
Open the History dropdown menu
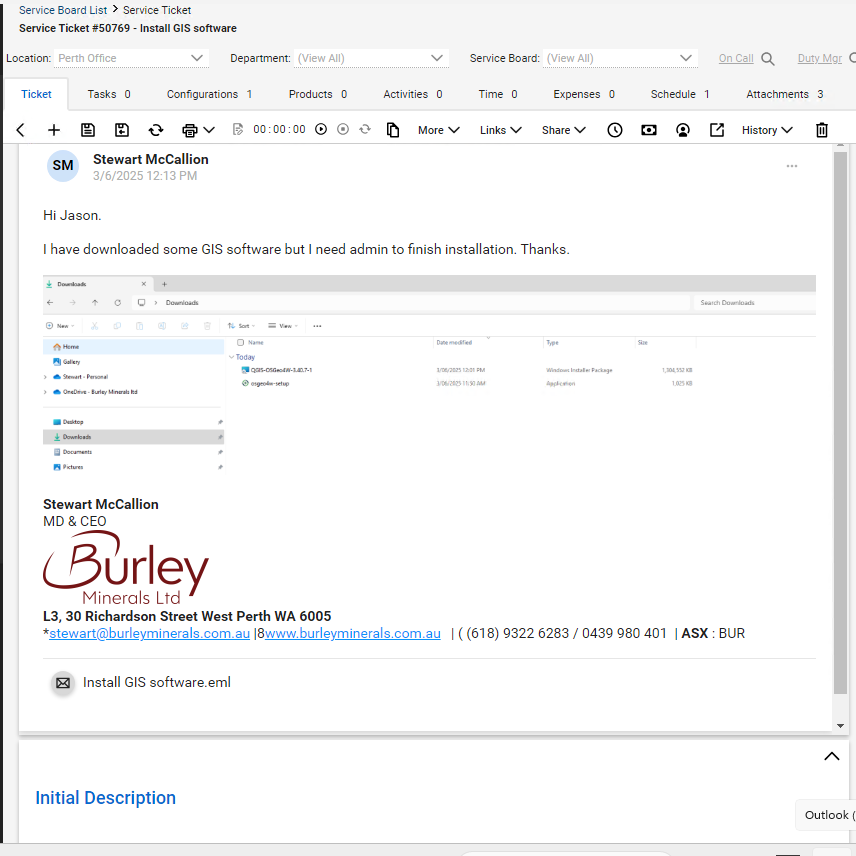pyautogui.click(x=767, y=130)
